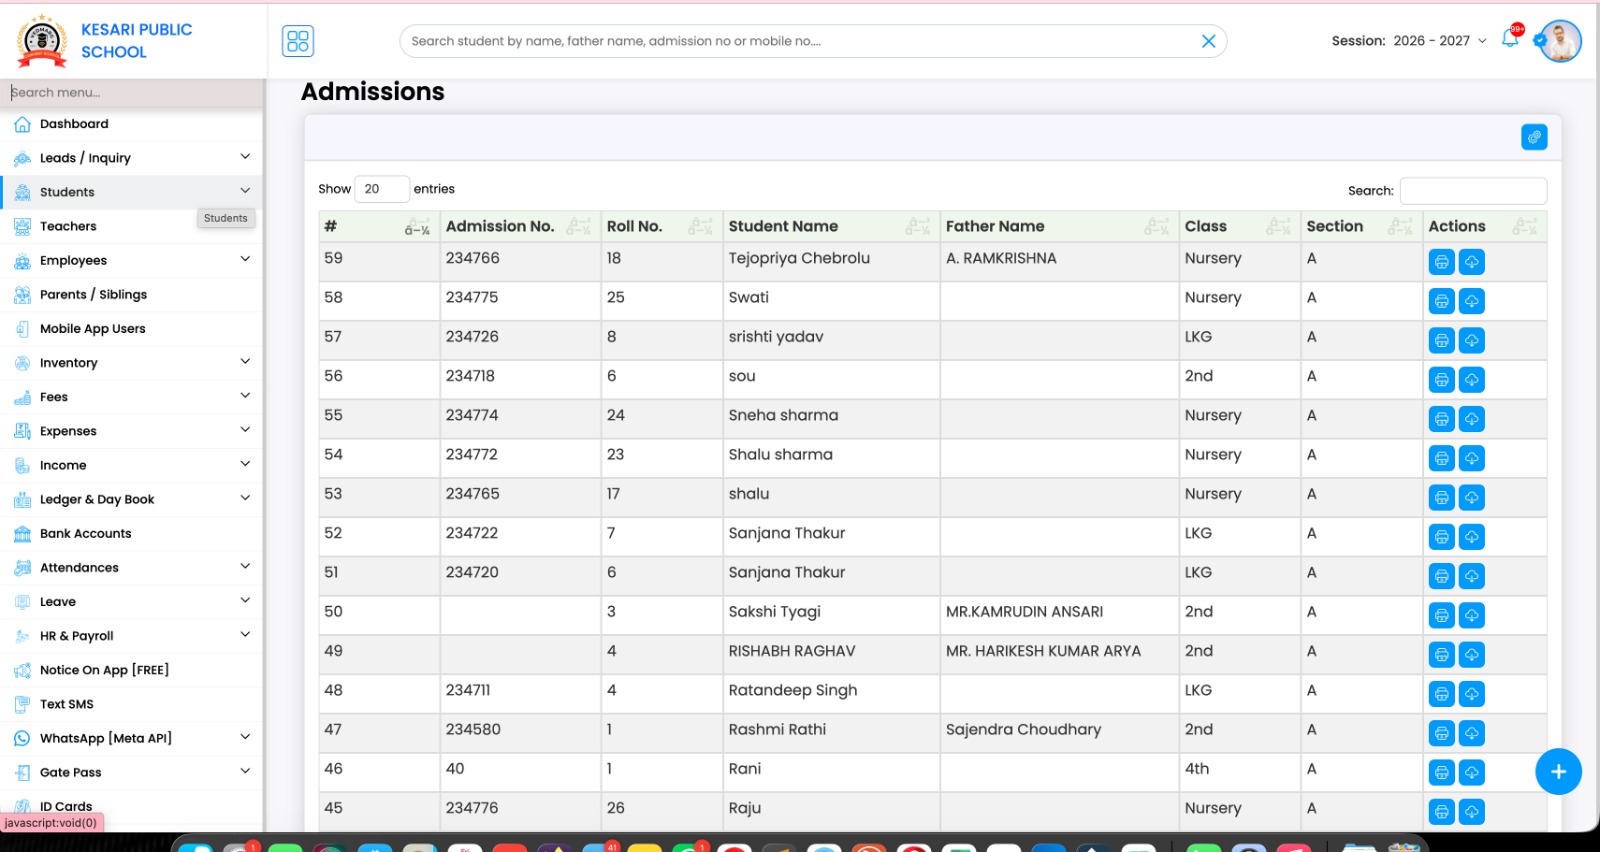Open the user profile avatar
The height and width of the screenshot is (852, 1600).
(x=1560, y=41)
